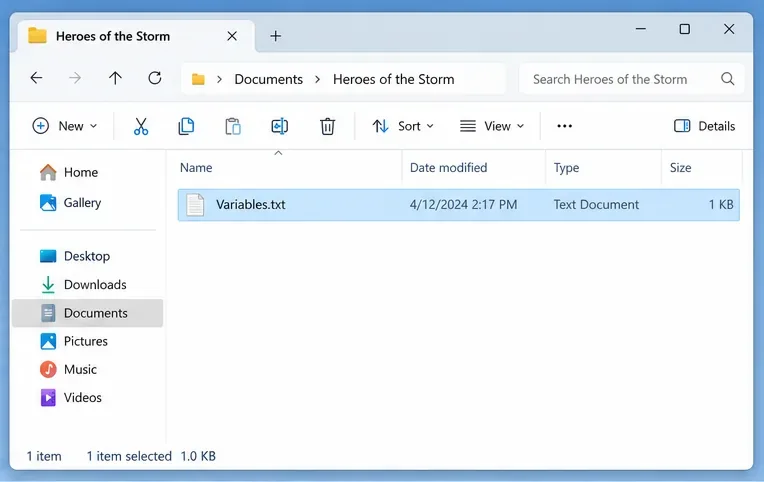Open Music in the sidebar
The image size is (764, 482).
point(68,369)
